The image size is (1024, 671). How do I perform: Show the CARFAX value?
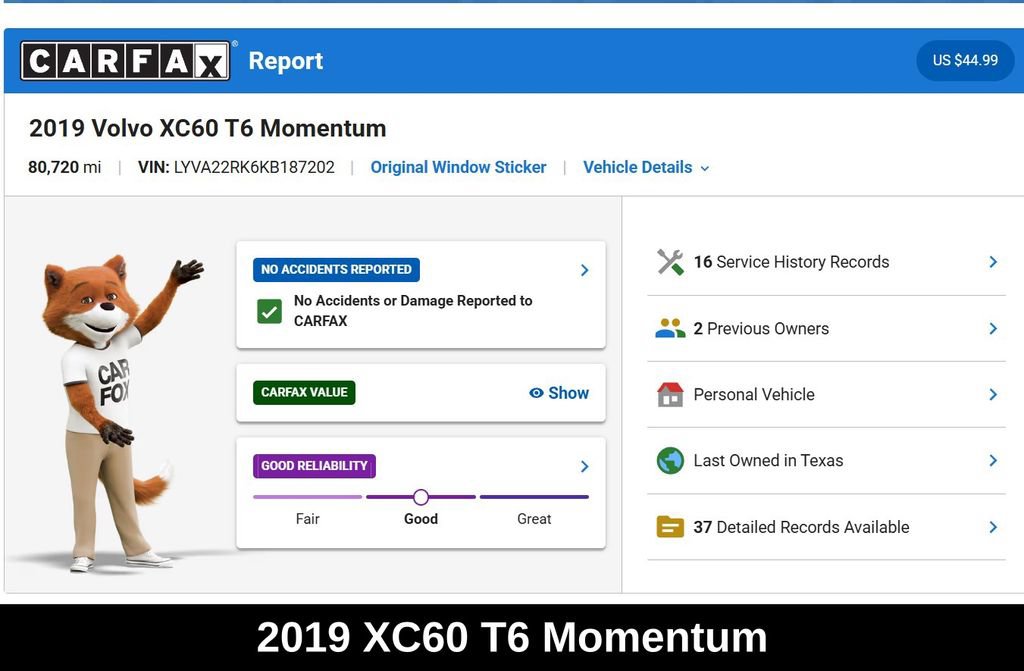(x=559, y=393)
